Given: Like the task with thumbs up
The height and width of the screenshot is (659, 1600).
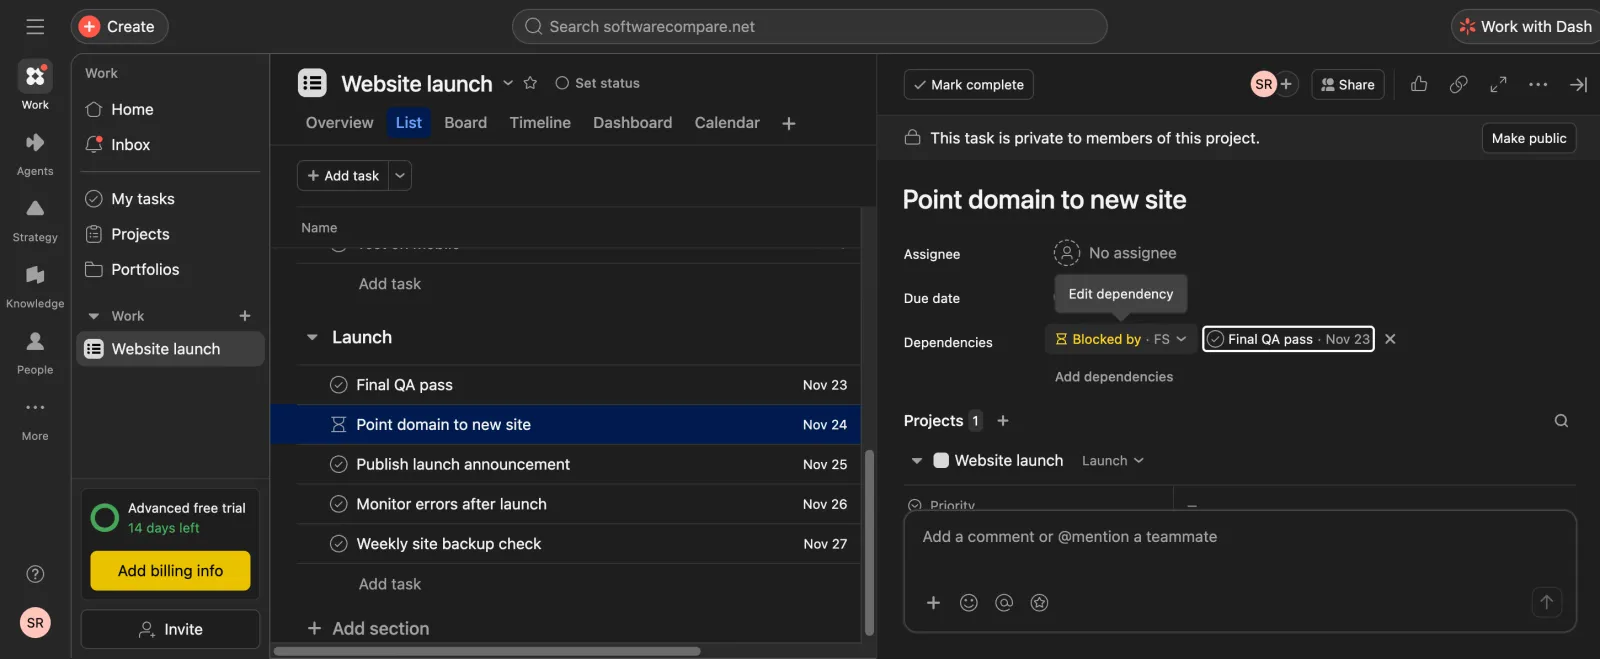Looking at the screenshot, I should click(1419, 85).
